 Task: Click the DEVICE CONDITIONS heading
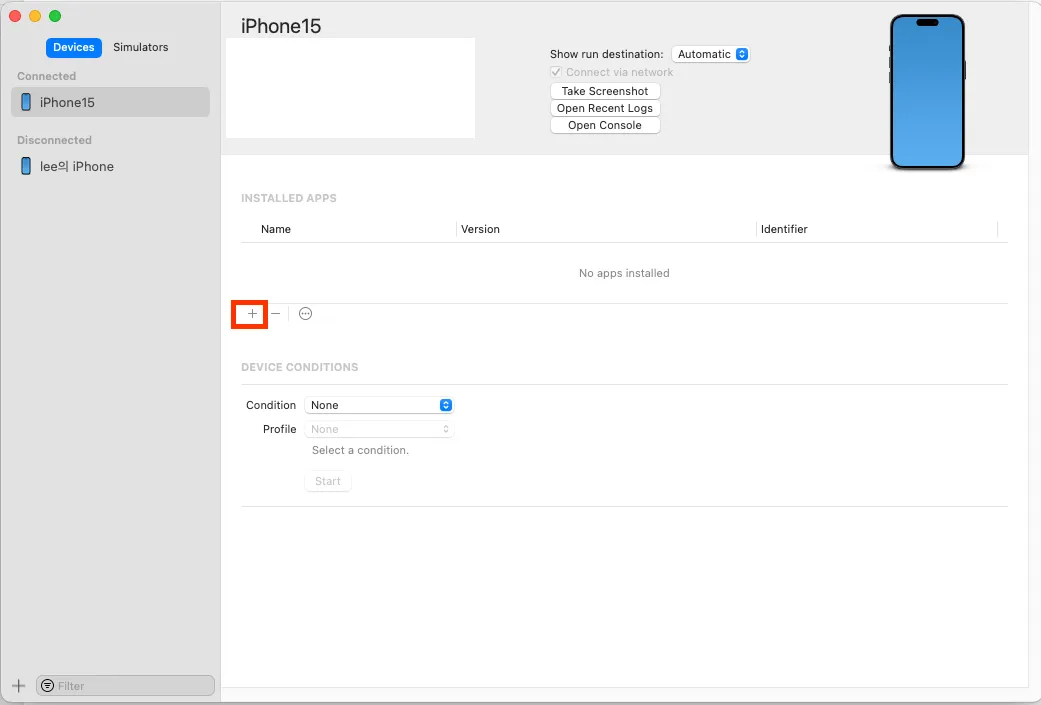(299, 367)
